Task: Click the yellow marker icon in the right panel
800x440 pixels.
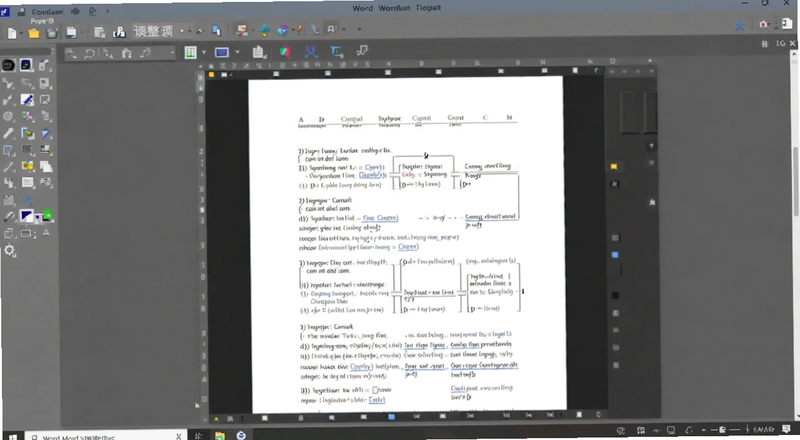Action: pos(614,166)
